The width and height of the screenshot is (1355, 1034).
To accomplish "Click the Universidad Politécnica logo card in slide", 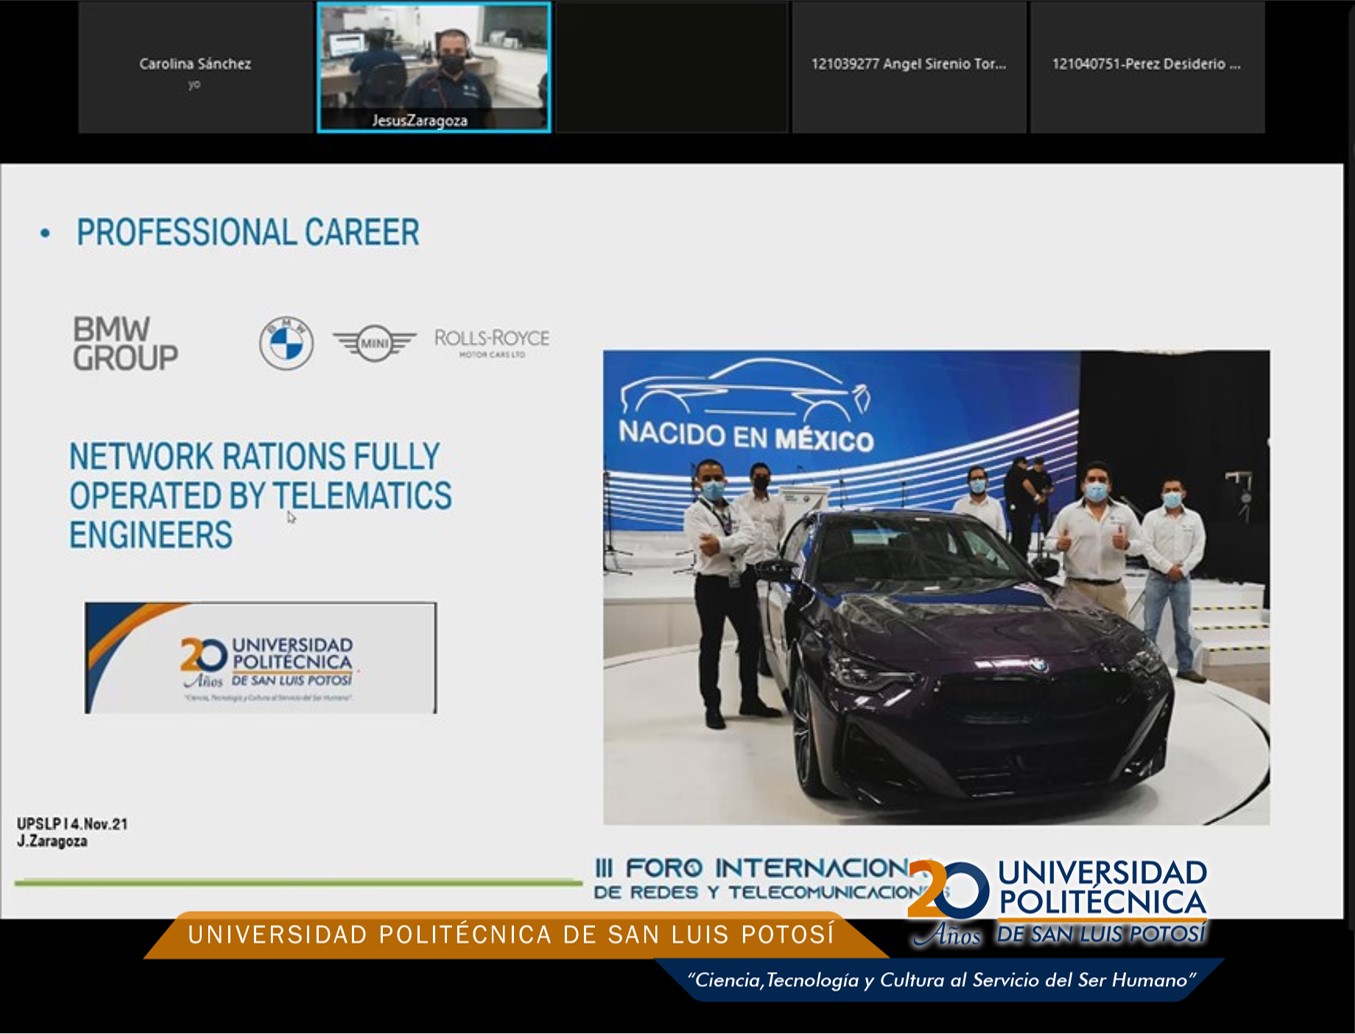I will tap(260, 658).
